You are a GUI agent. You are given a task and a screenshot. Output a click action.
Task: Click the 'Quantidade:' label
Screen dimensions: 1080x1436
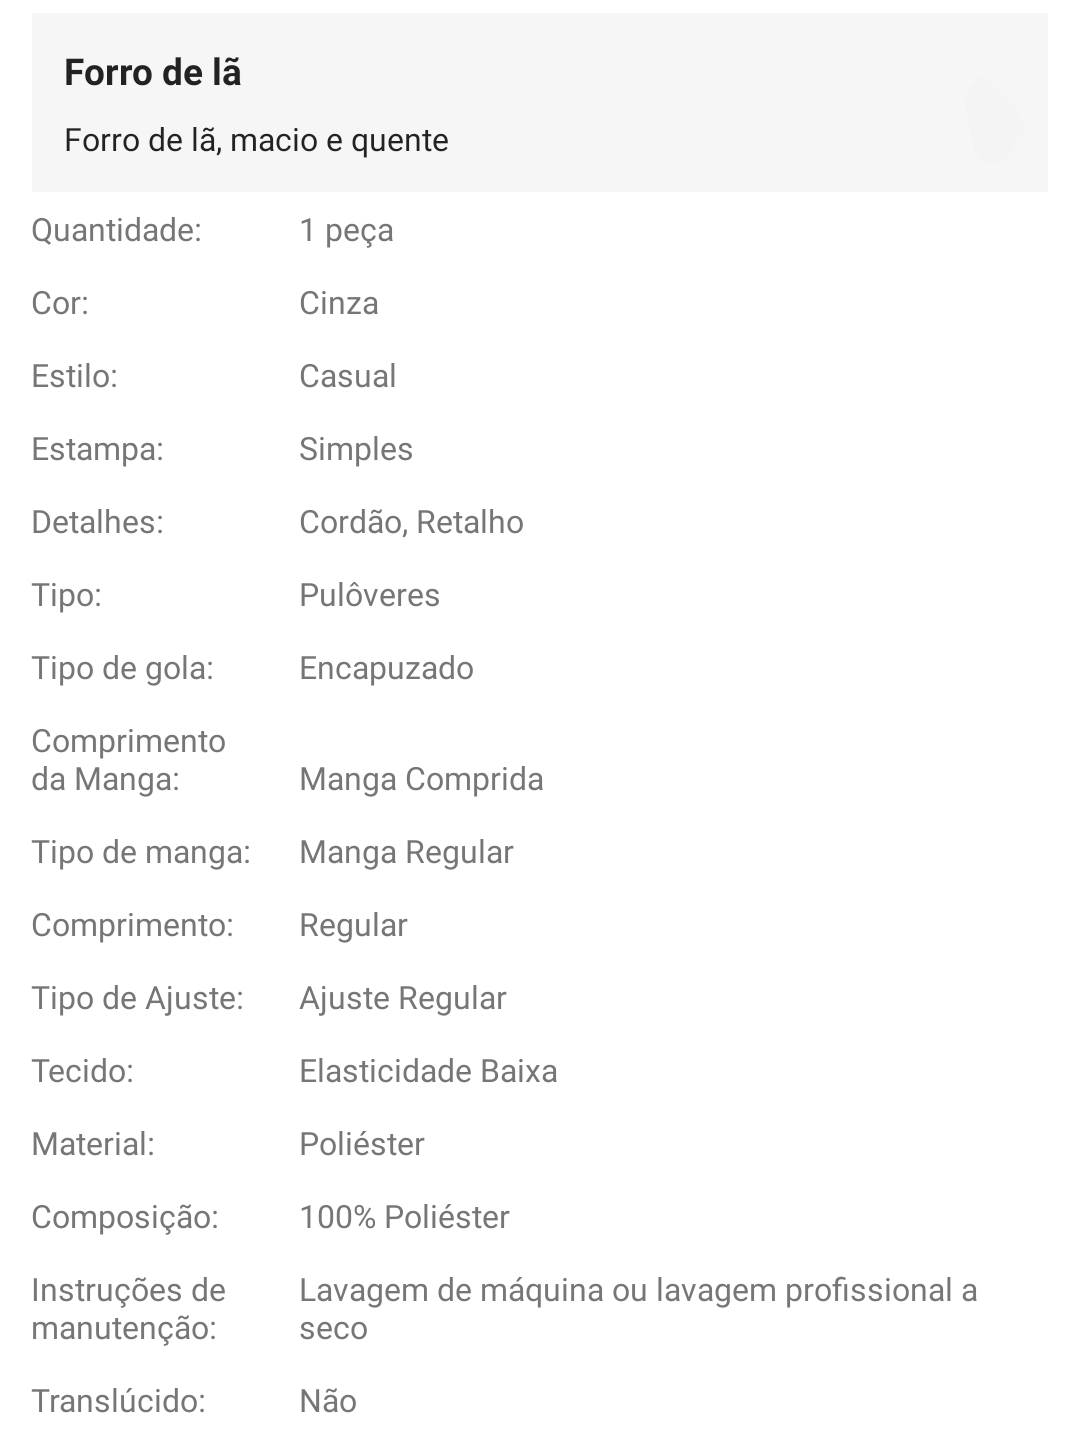pos(116,231)
